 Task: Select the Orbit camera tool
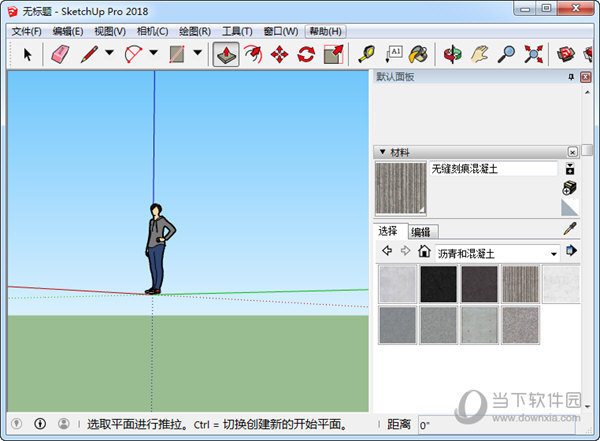pyautogui.click(x=452, y=54)
